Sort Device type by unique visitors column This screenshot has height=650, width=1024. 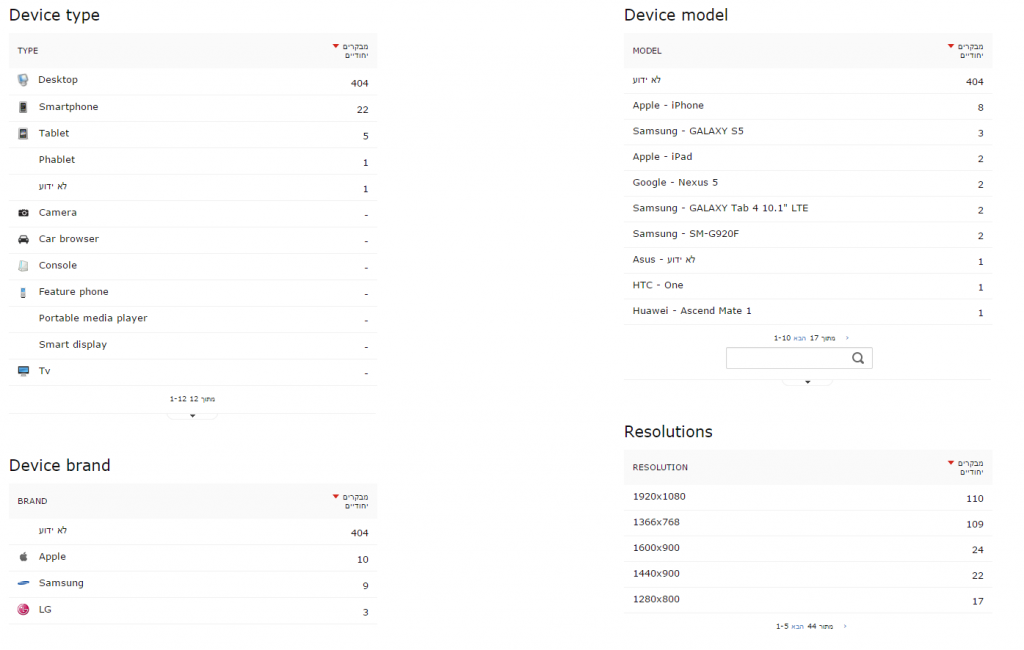[351, 51]
